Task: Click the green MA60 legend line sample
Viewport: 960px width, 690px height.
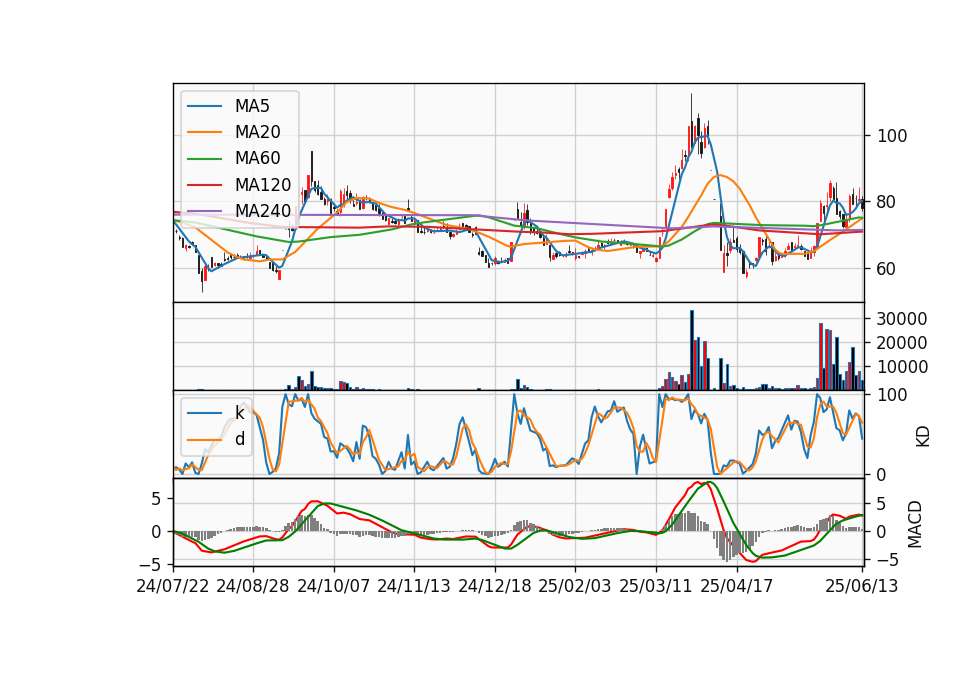Action: tap(204, 159)
